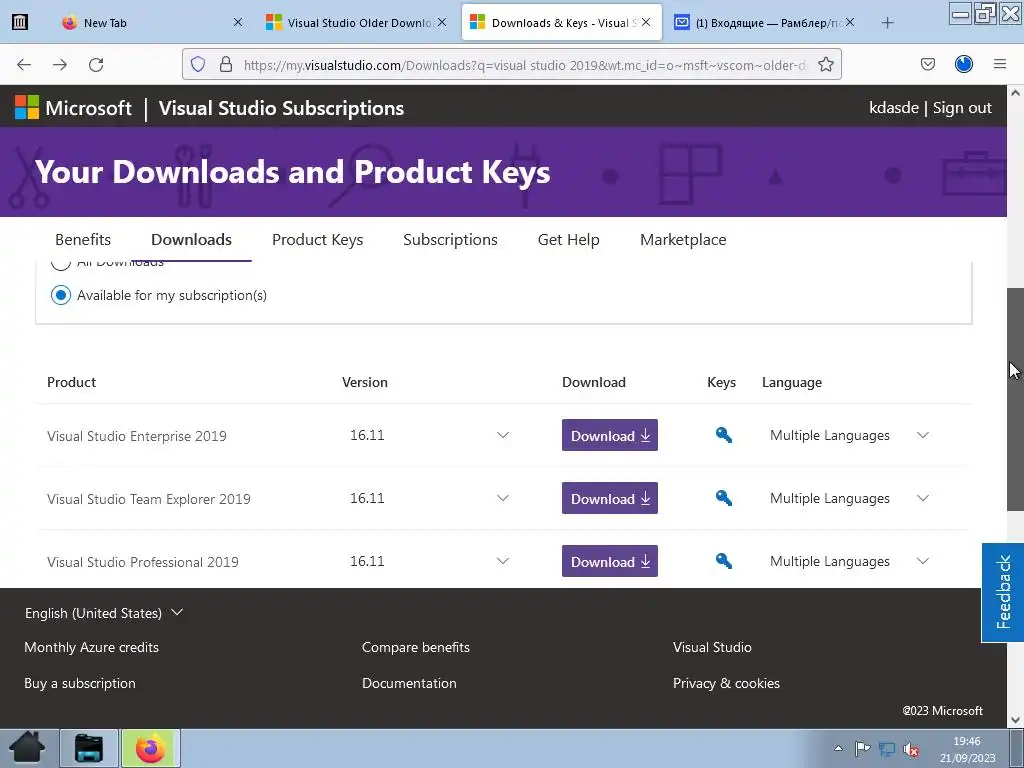Open the Documentation footer link
The height and width of the screenshot is (768, 1024).
click(409, 683)
